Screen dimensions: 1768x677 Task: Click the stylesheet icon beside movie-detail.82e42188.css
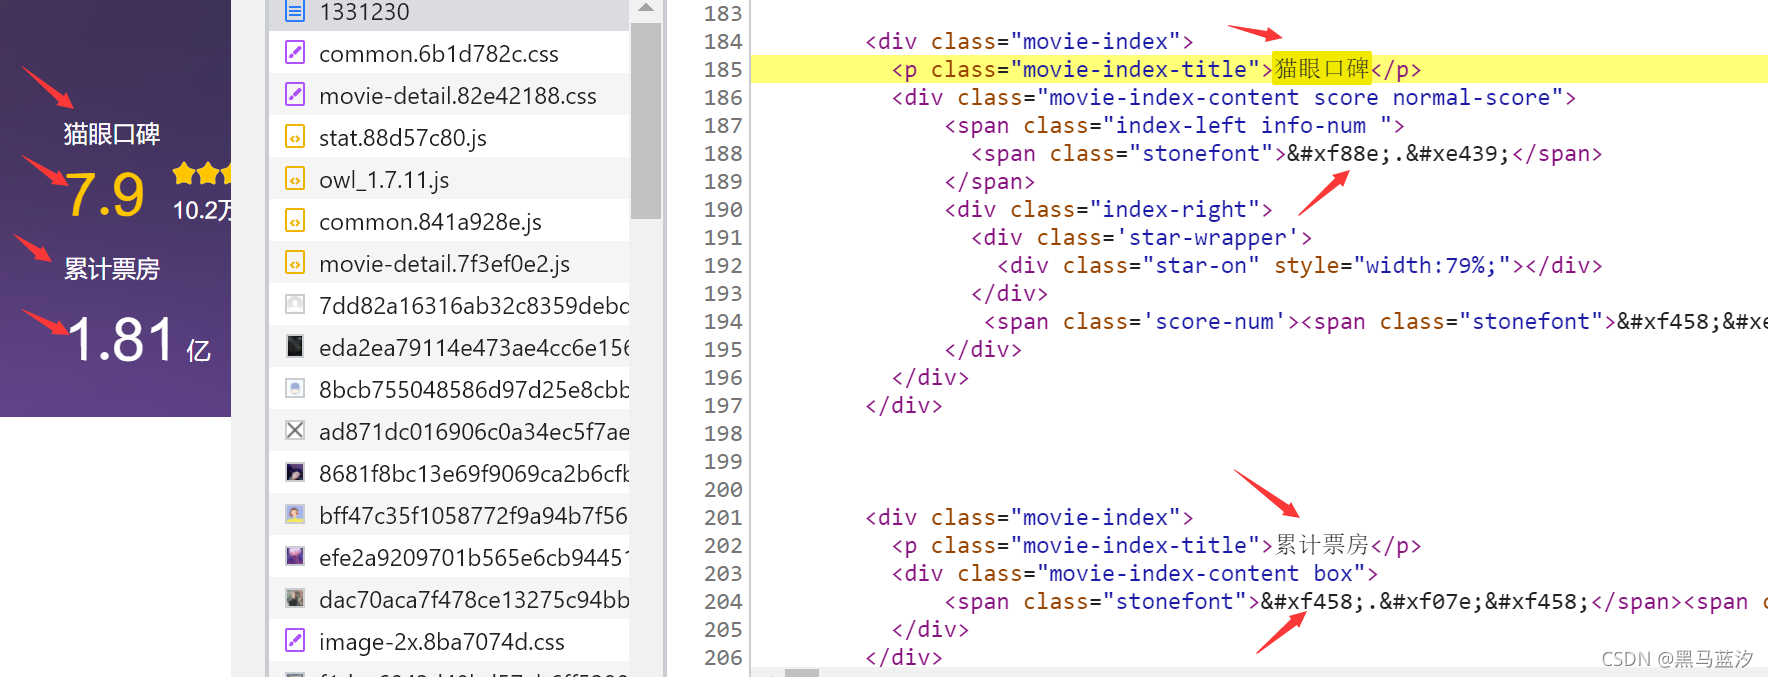pos(295,94)
